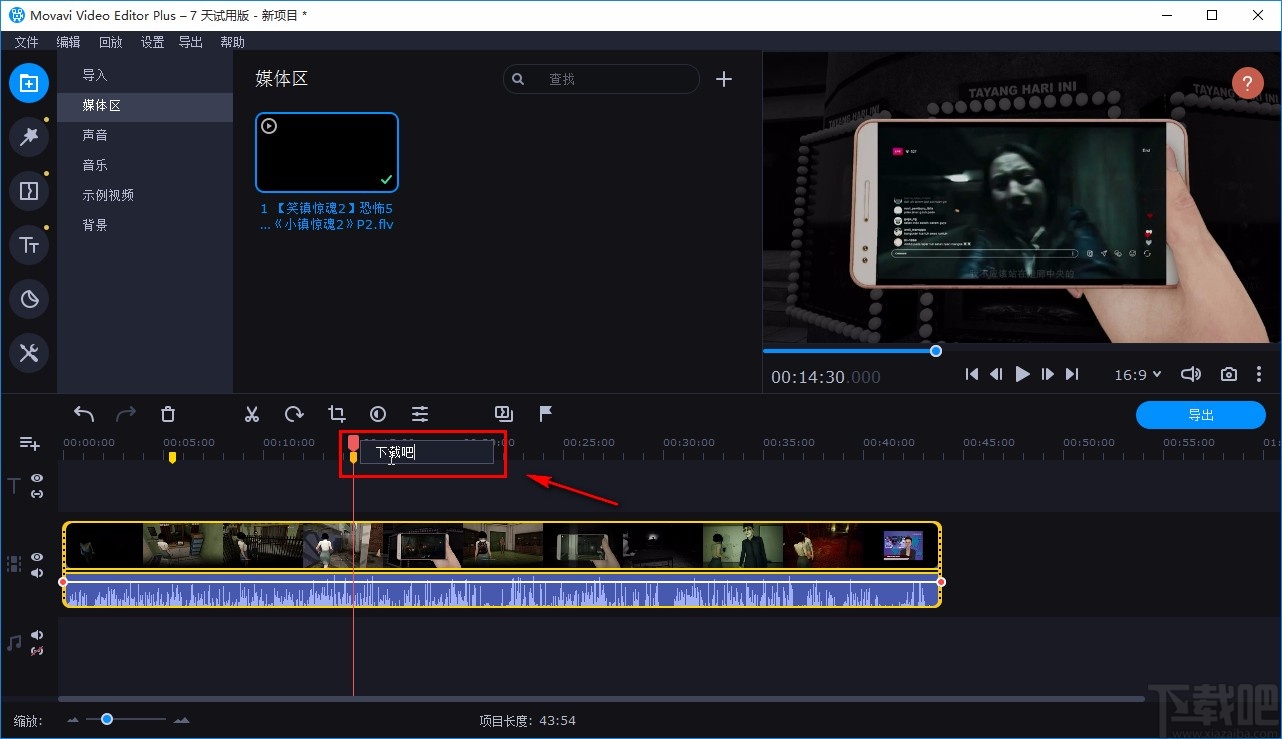Rotate the selected clip

click(294, 414)
